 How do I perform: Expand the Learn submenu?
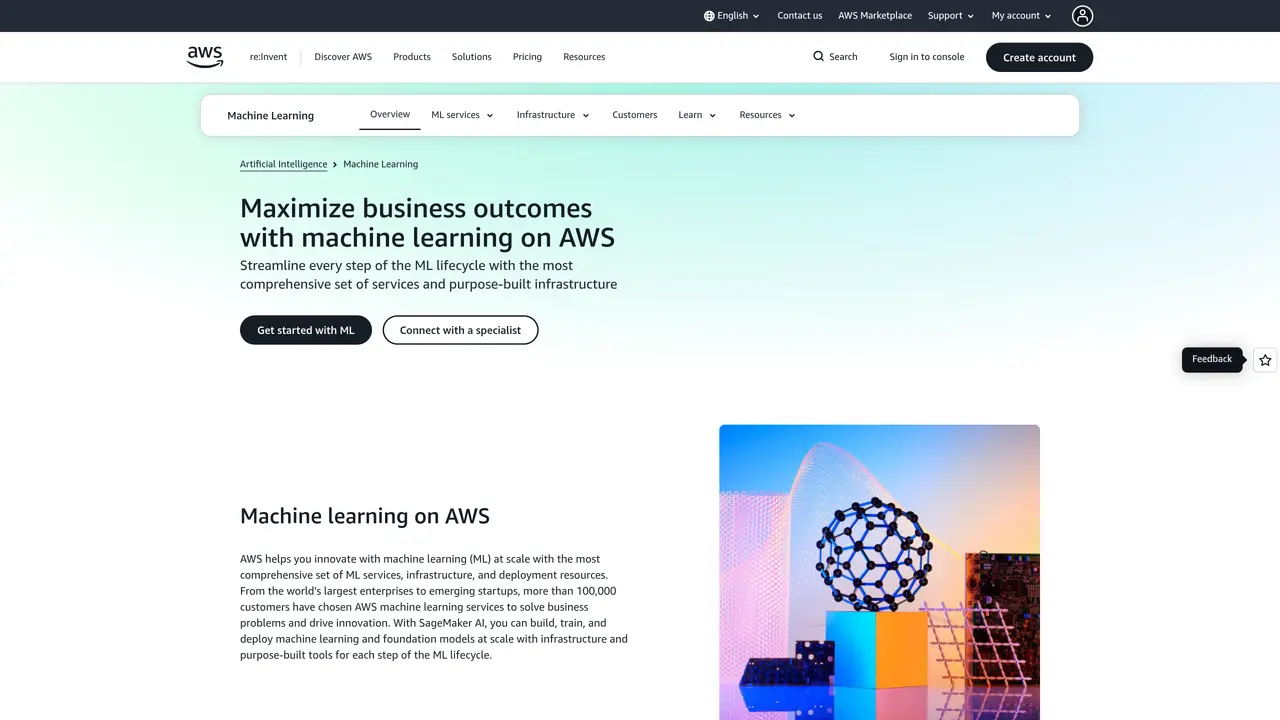697,115
